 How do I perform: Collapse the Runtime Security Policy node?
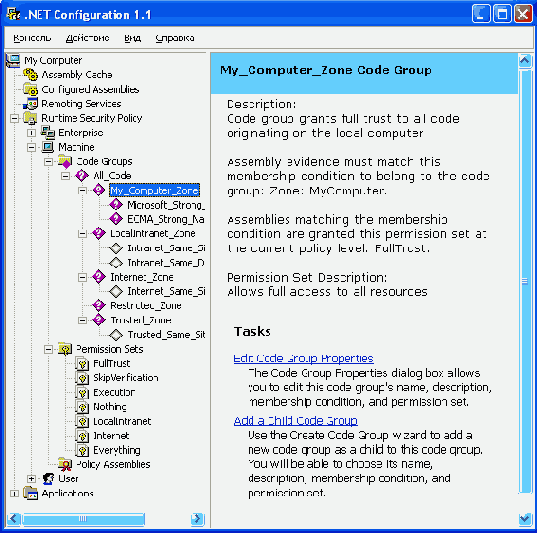pyautogui.click(x=14, y=119)
